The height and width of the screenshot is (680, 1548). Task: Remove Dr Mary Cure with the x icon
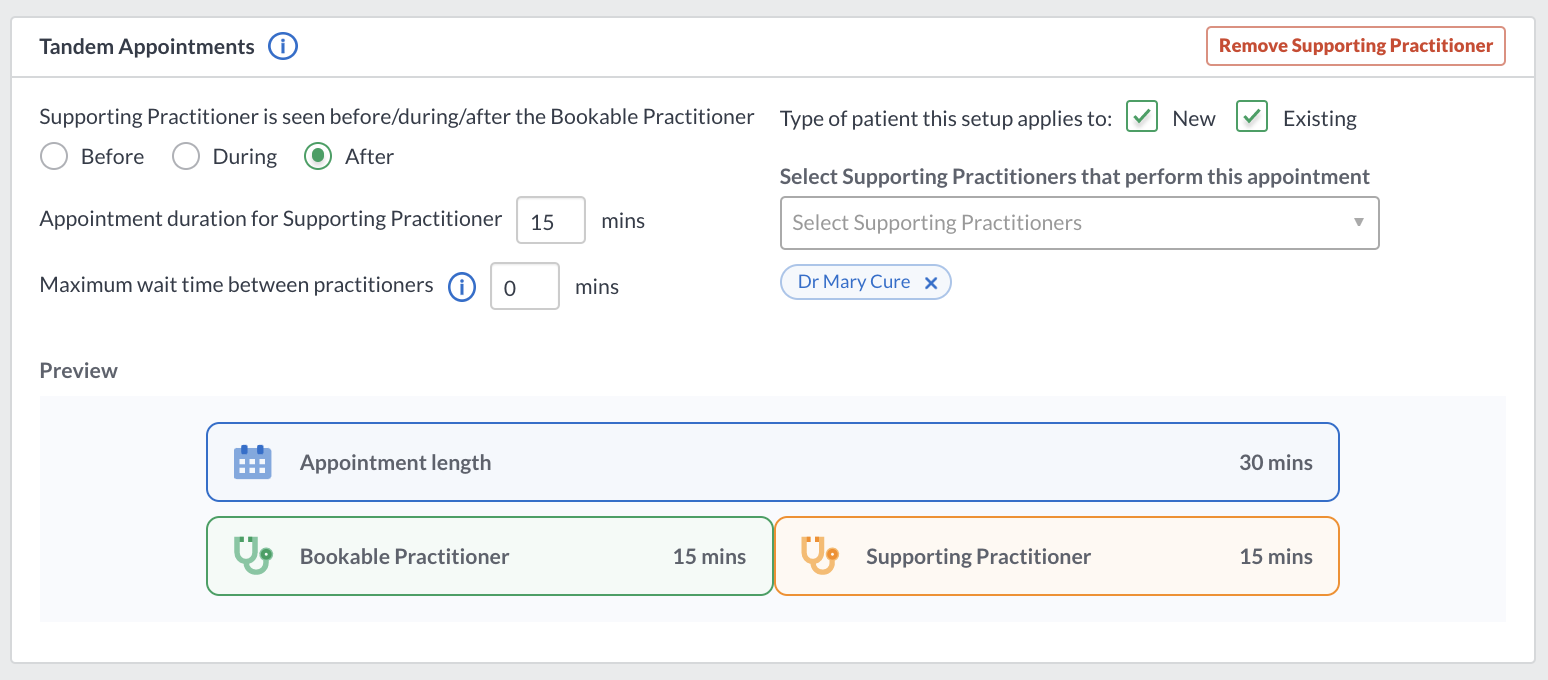pos(931,283)
